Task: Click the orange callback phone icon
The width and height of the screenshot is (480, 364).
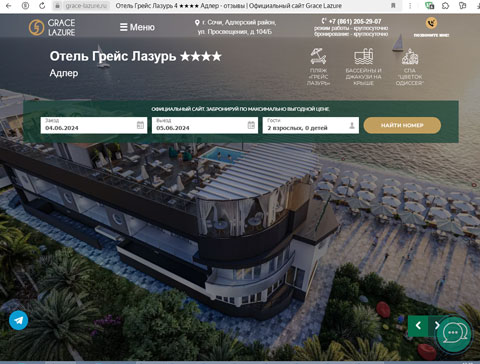Action: [431, 23]
